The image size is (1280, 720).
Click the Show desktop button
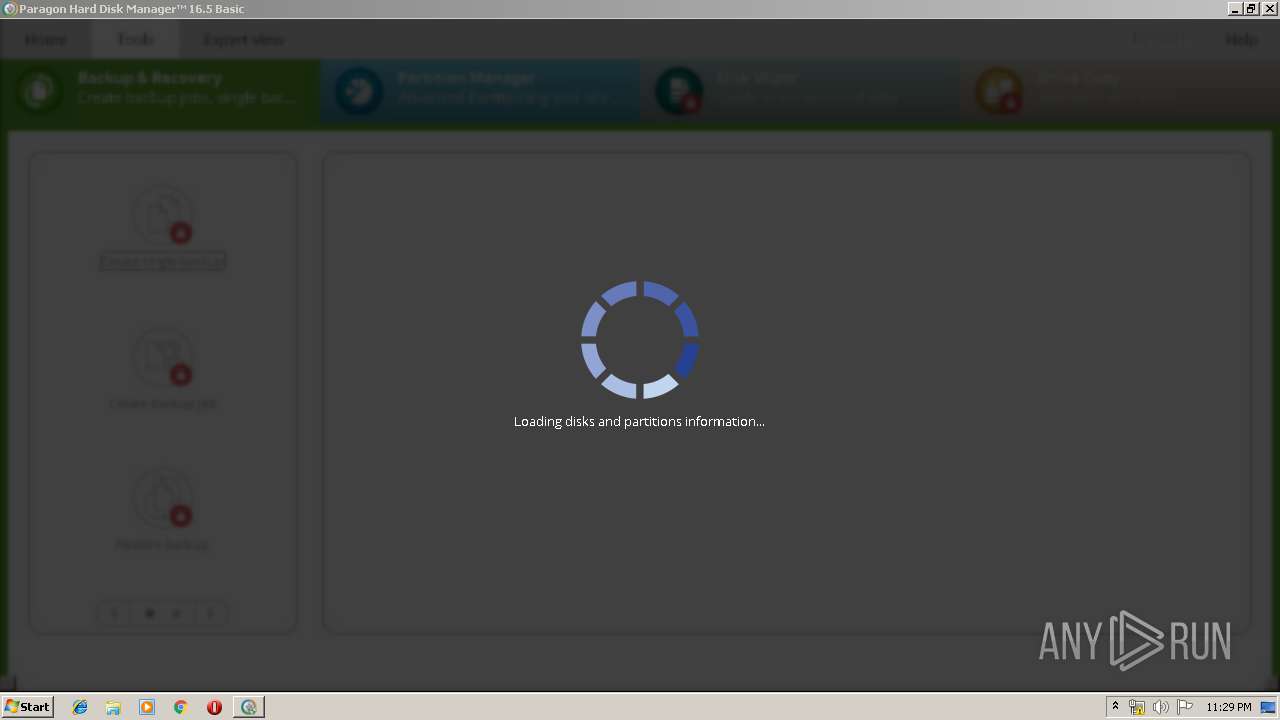(1268, 707)
